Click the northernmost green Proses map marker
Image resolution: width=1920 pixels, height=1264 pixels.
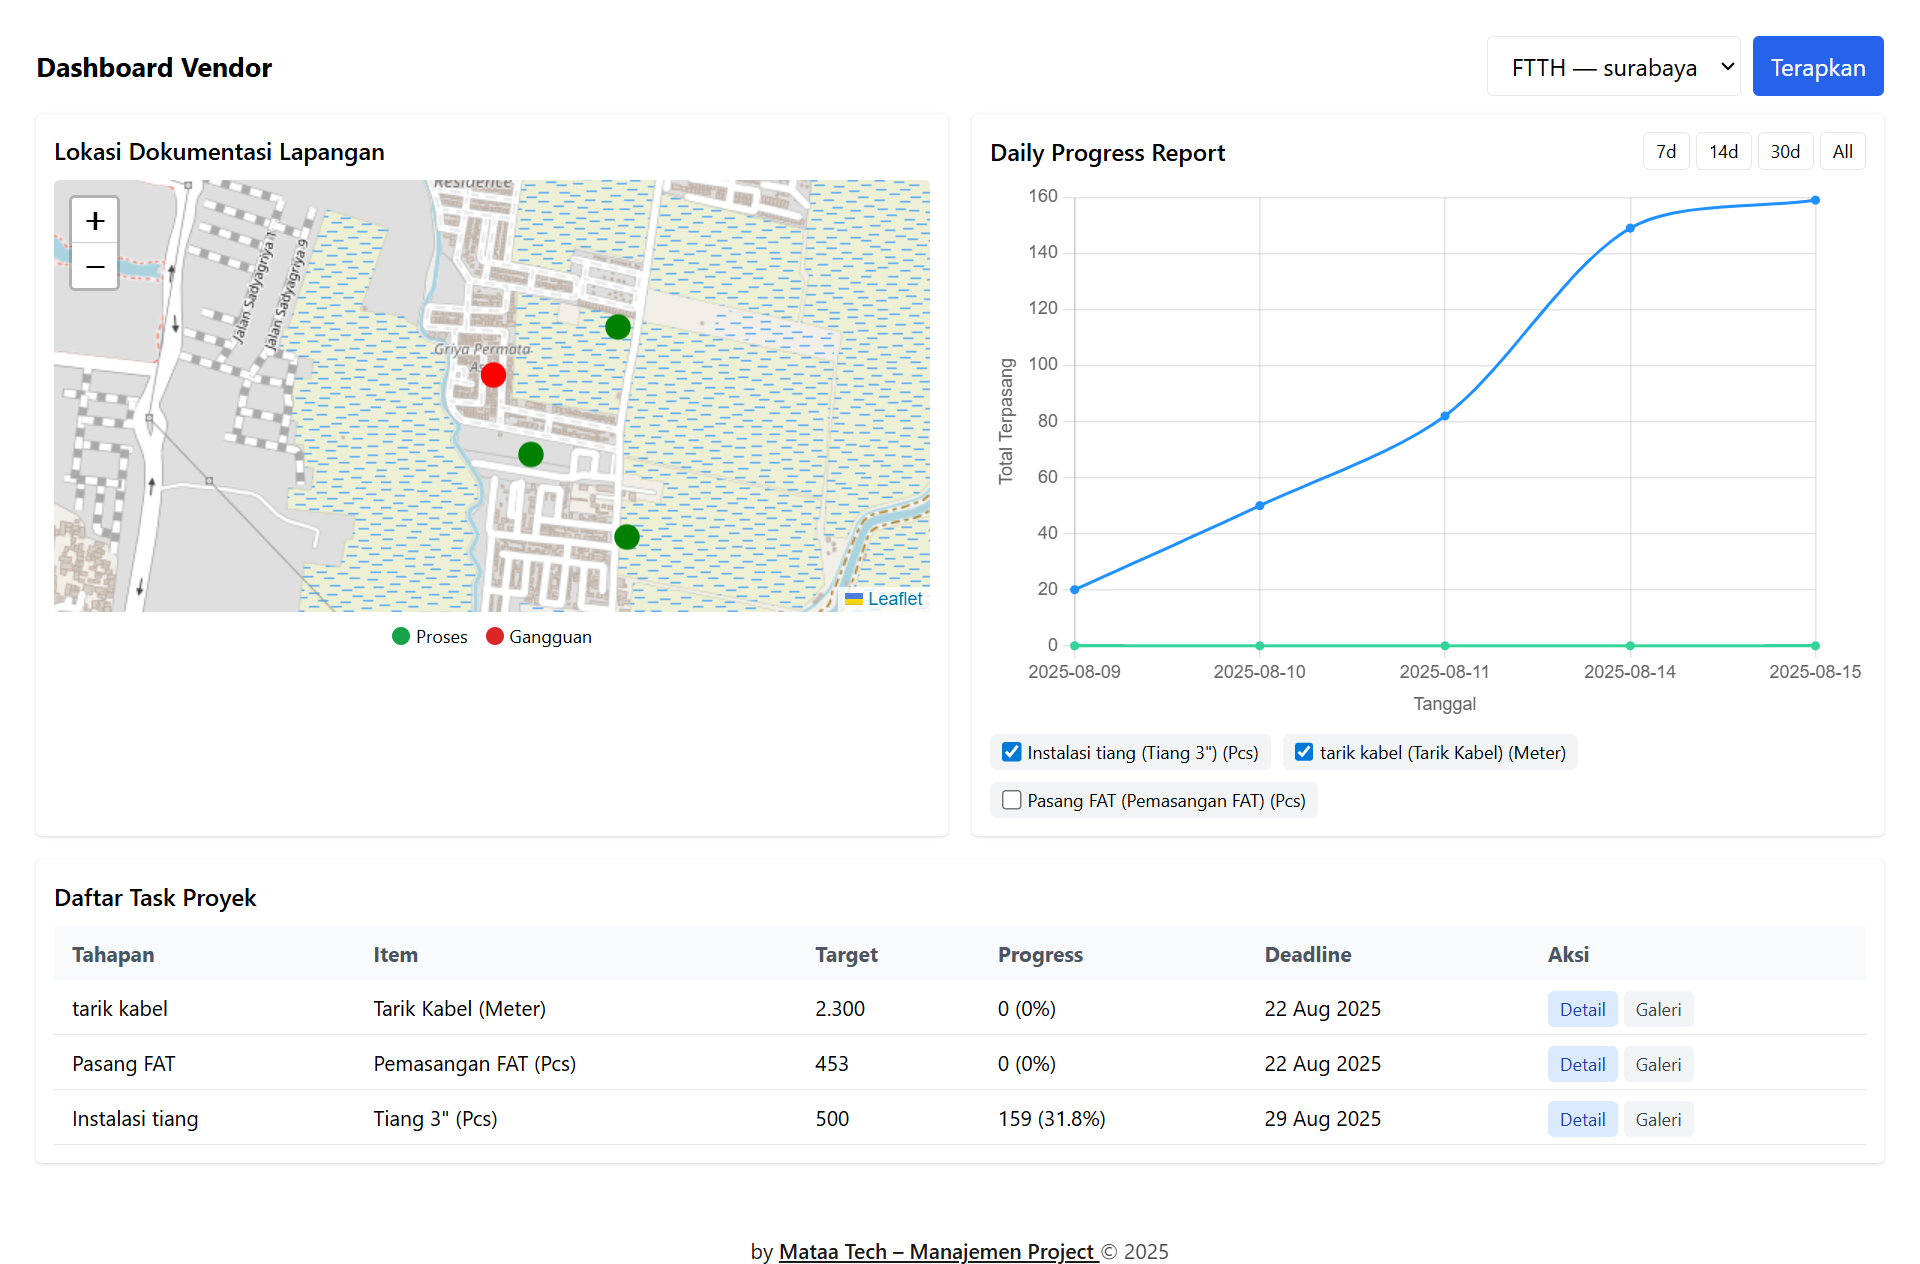click(x=618, y=327)
